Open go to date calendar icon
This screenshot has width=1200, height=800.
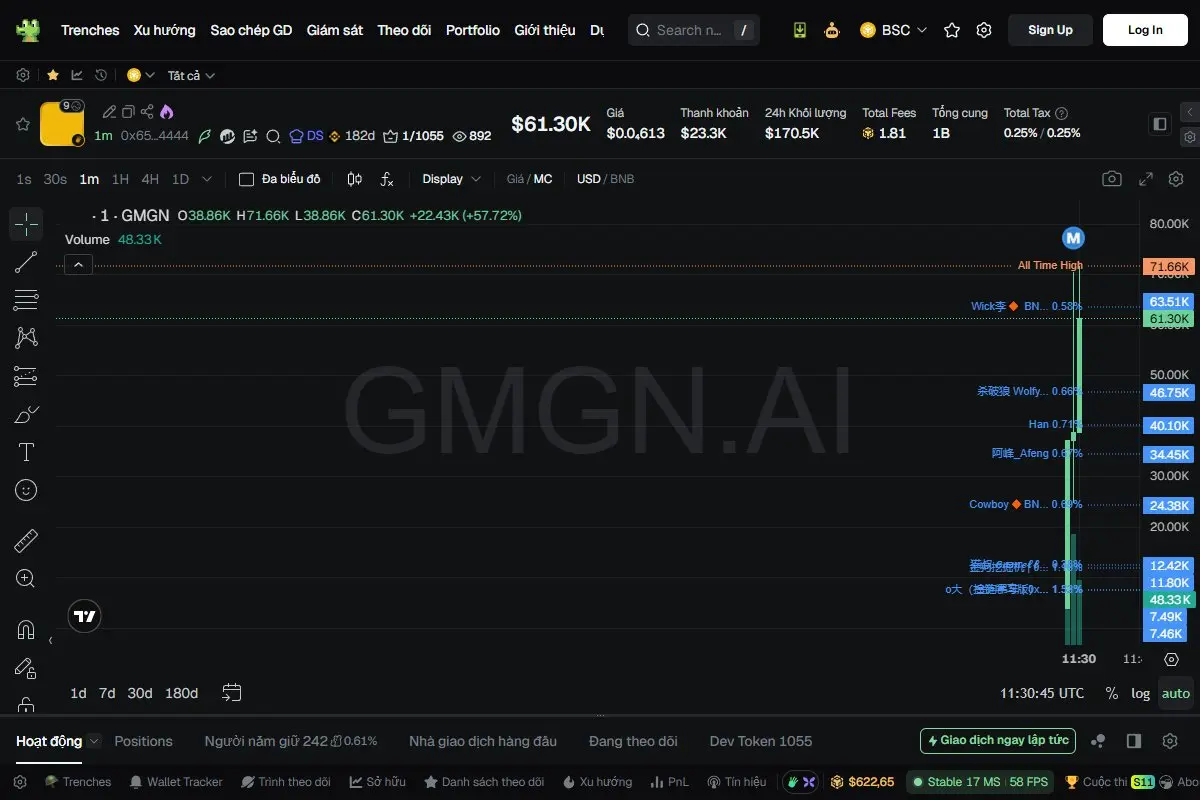(232, 692)
